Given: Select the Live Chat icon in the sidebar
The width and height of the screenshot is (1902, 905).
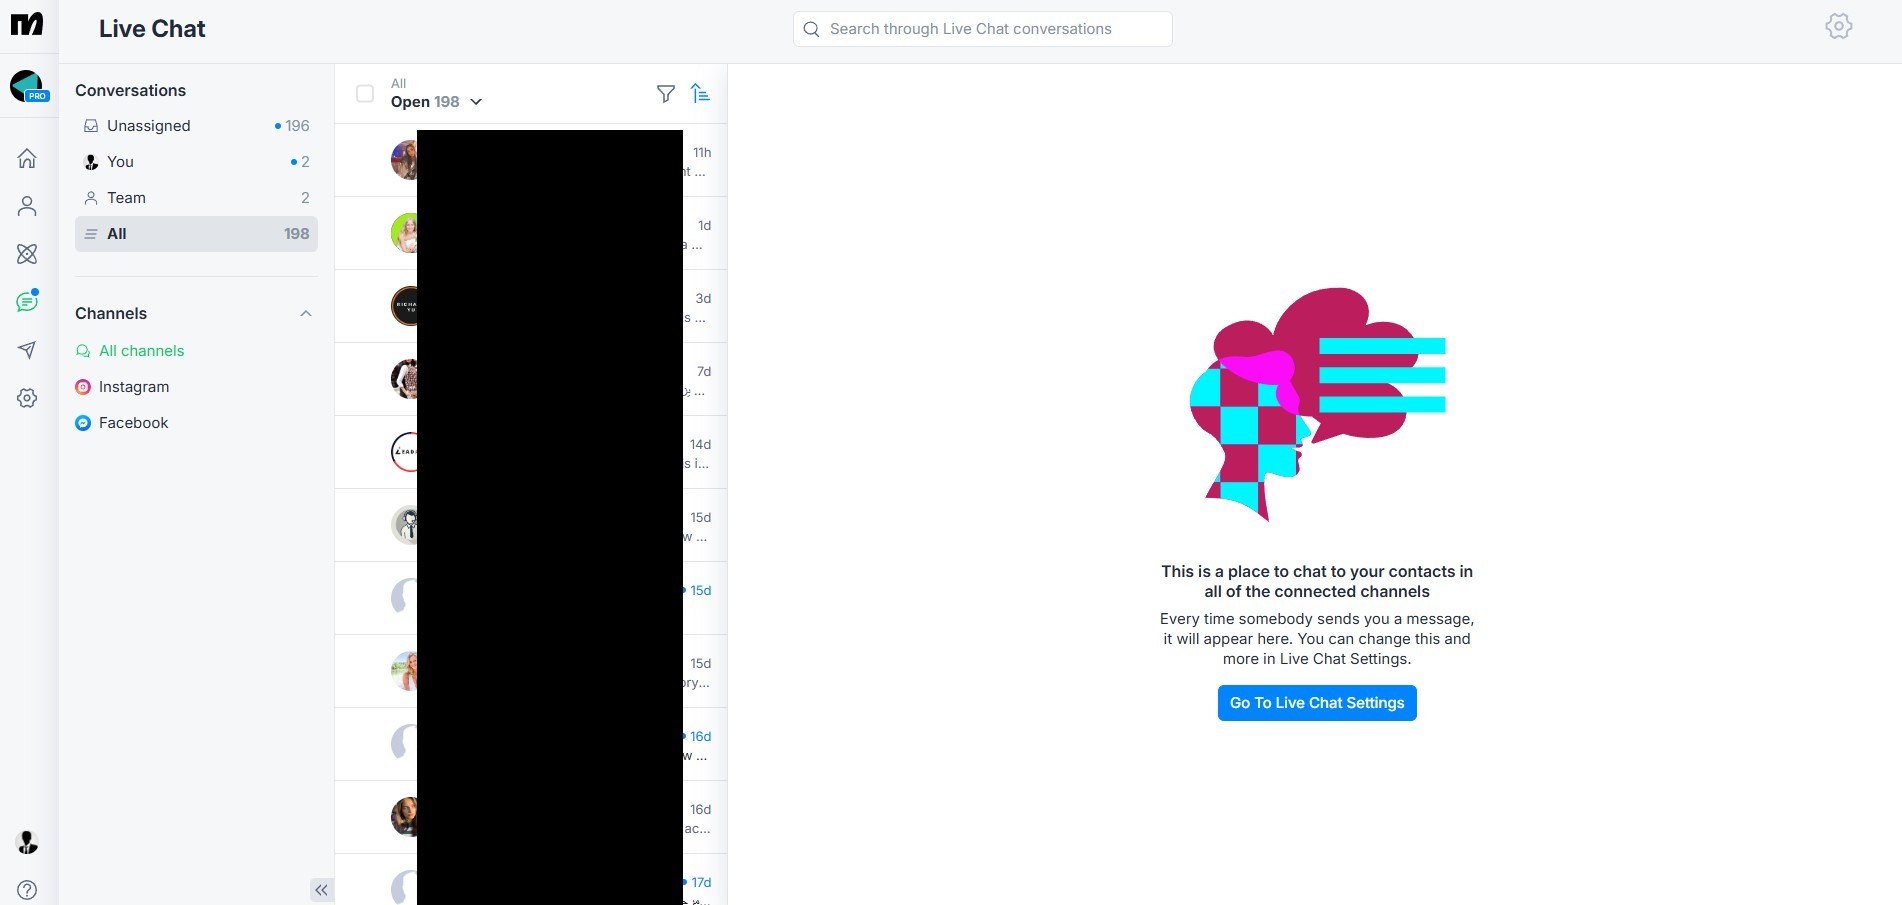Looking at the screenshot, I should tap(27, 301).
